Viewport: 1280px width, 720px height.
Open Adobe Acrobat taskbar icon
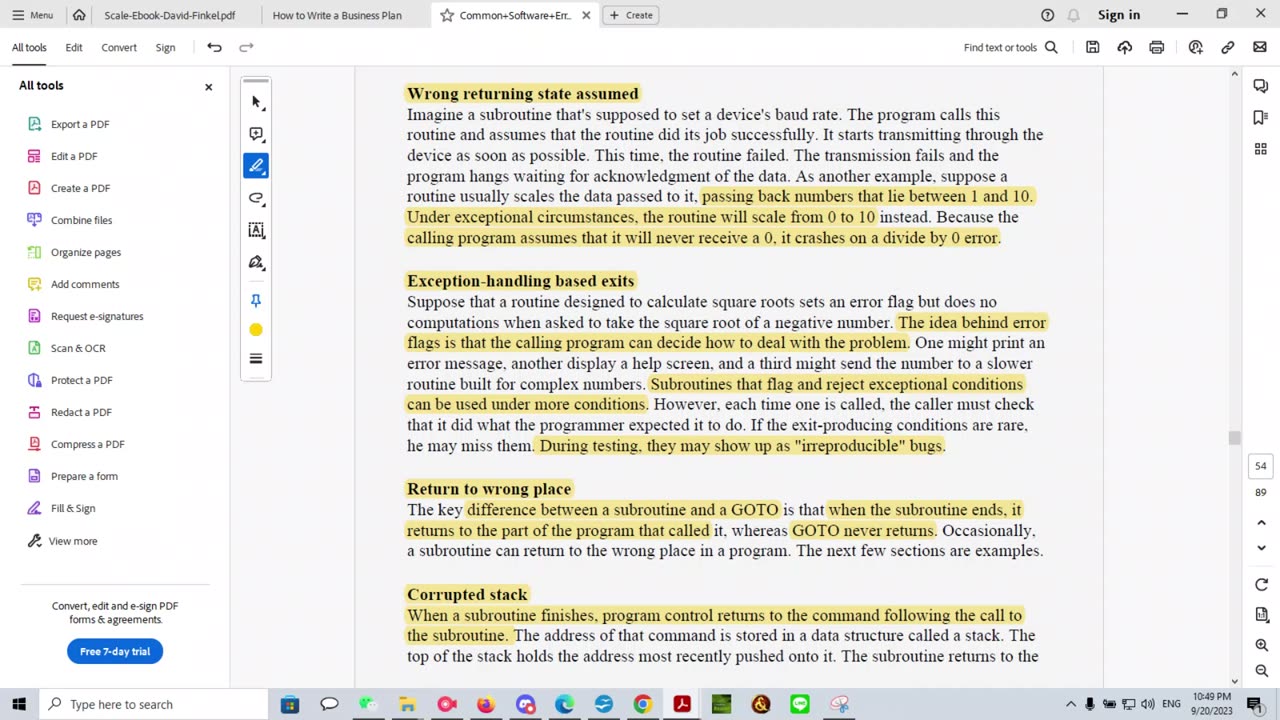point(682,704)
